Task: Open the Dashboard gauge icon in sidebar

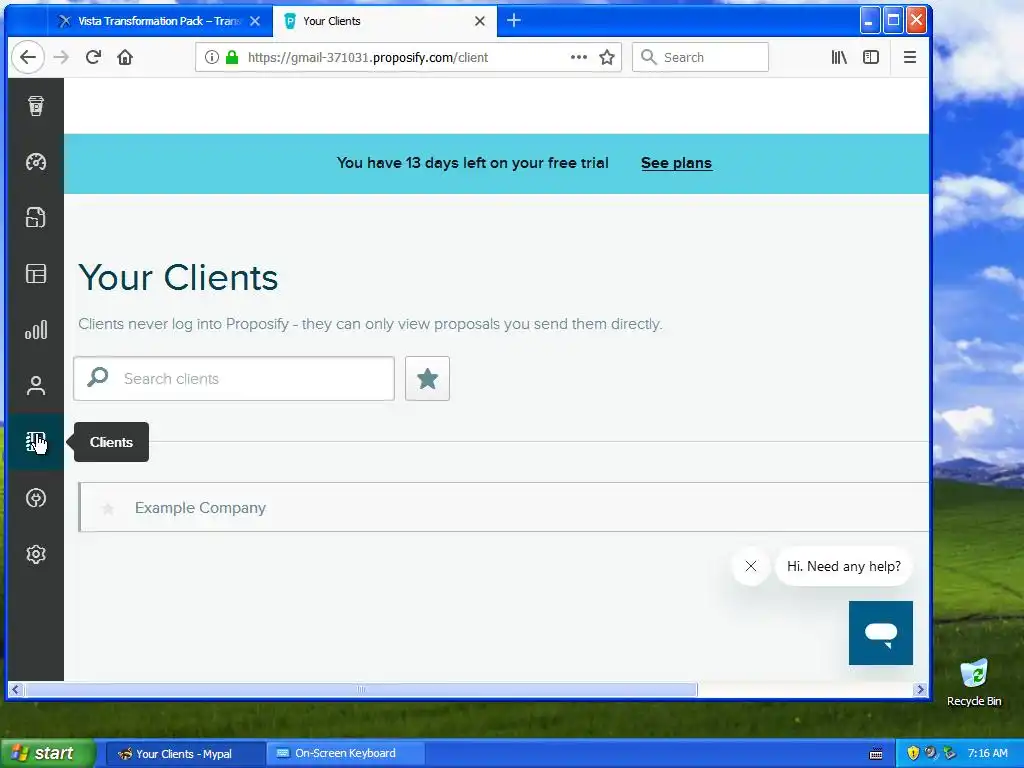Action: [x=36, y=162]
